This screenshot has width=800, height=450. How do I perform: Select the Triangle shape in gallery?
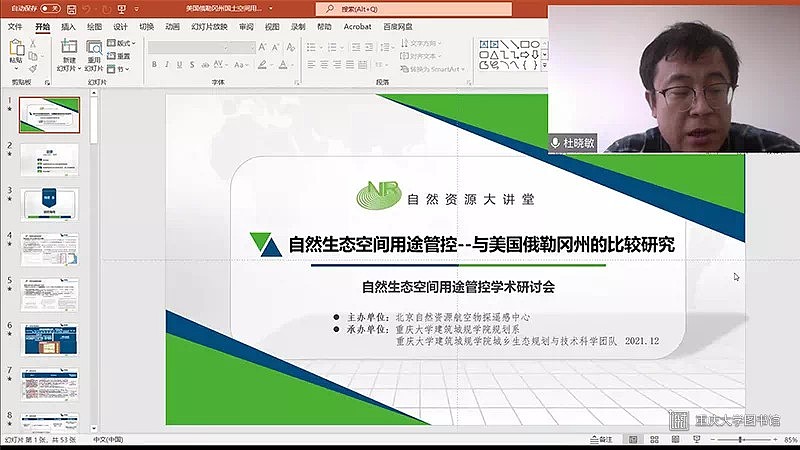[494, 55]
